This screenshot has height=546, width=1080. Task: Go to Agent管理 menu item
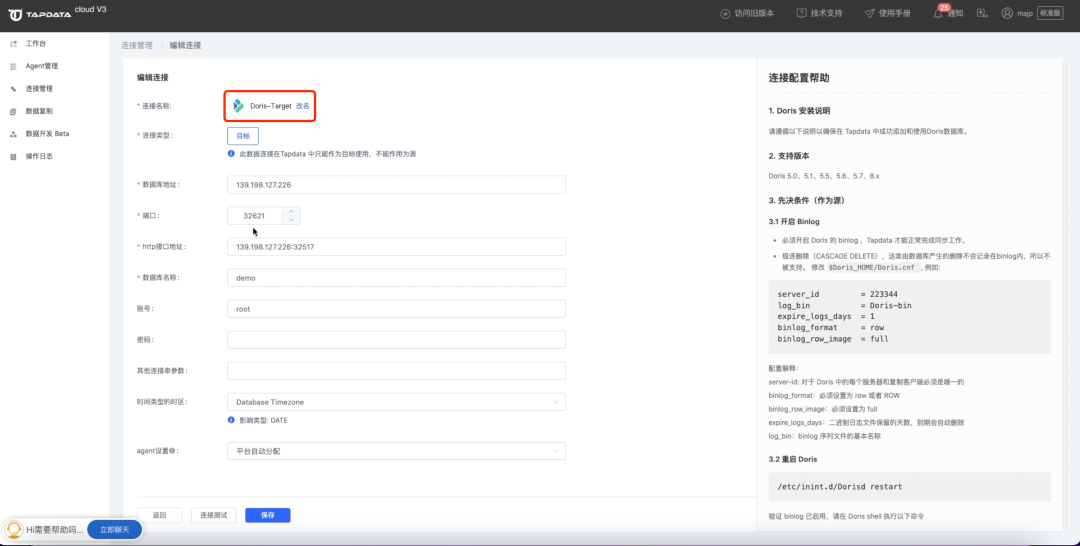(x=41, y=66)
